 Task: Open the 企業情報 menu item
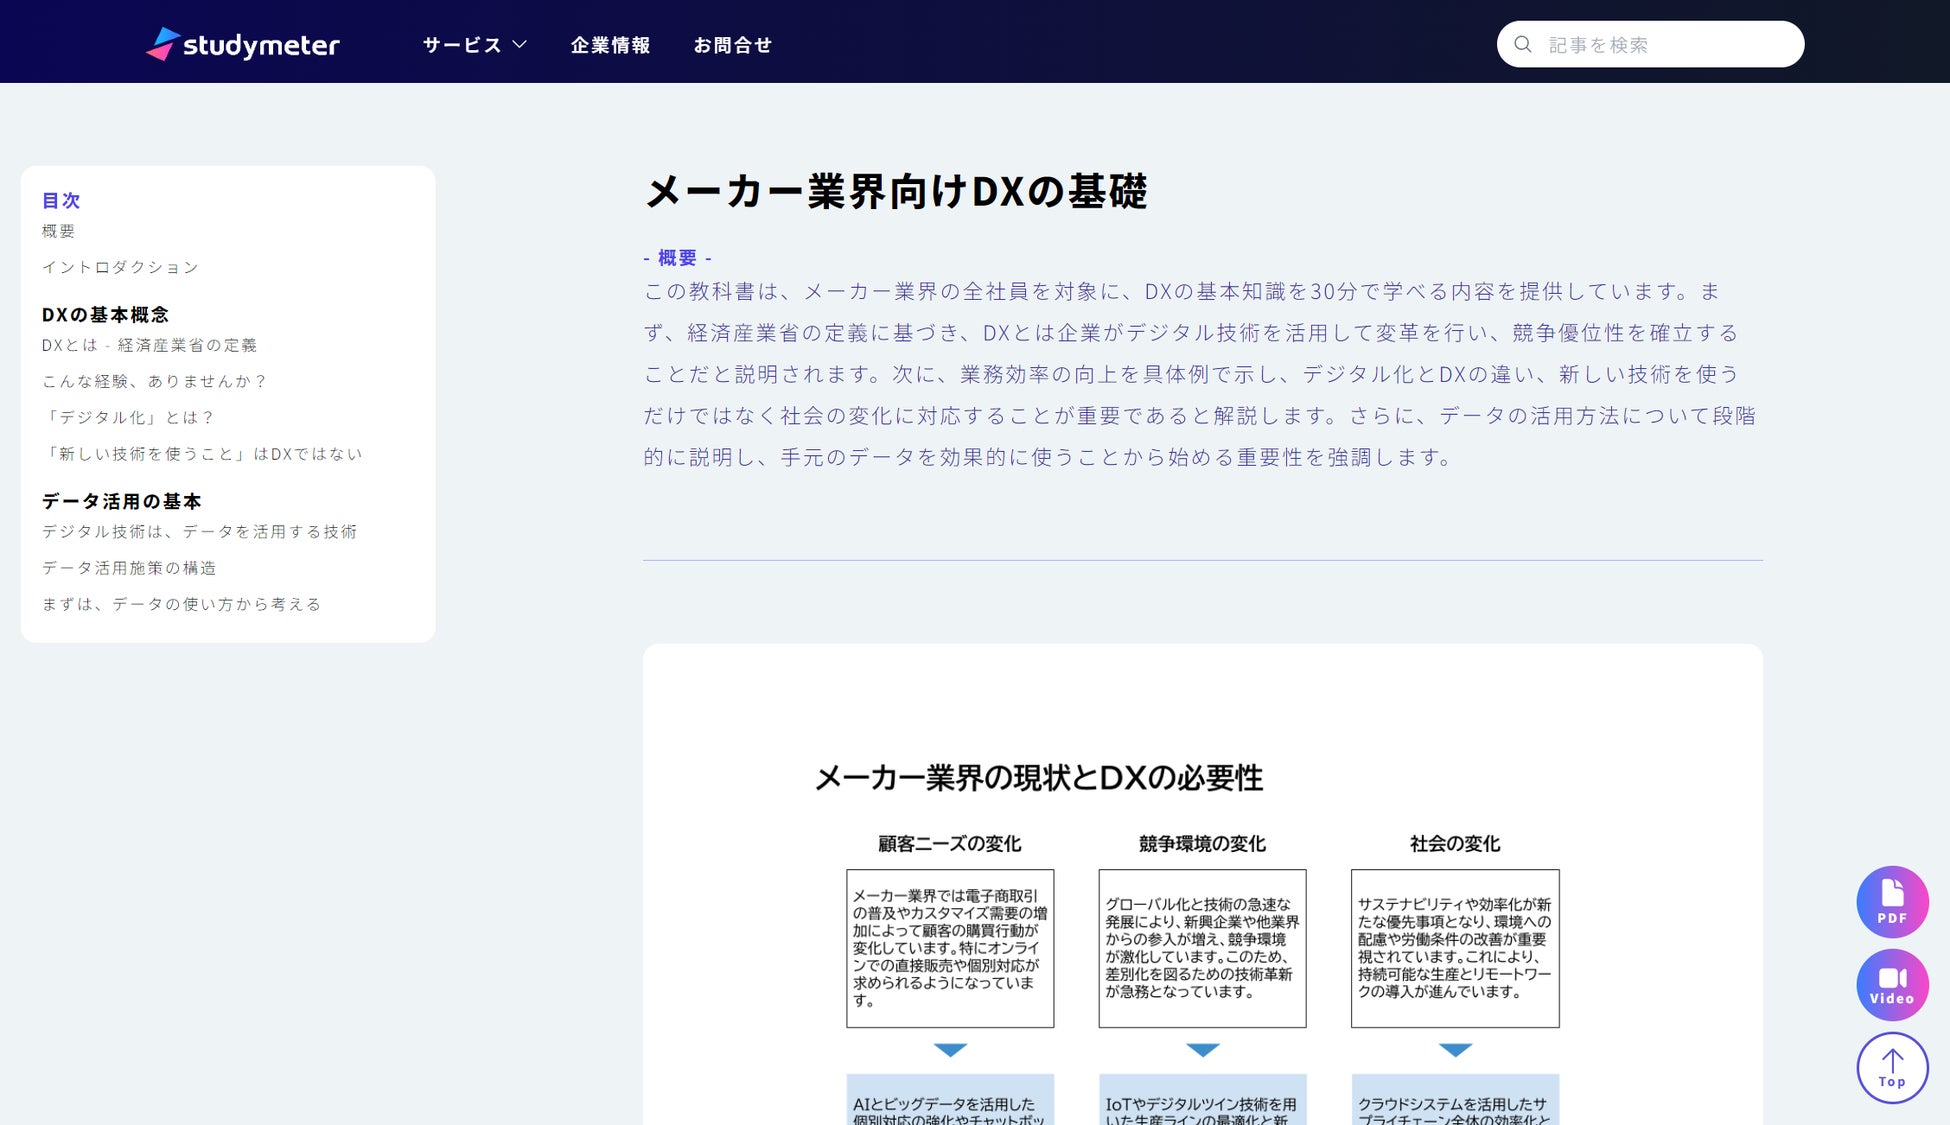[x=610, y=45]
